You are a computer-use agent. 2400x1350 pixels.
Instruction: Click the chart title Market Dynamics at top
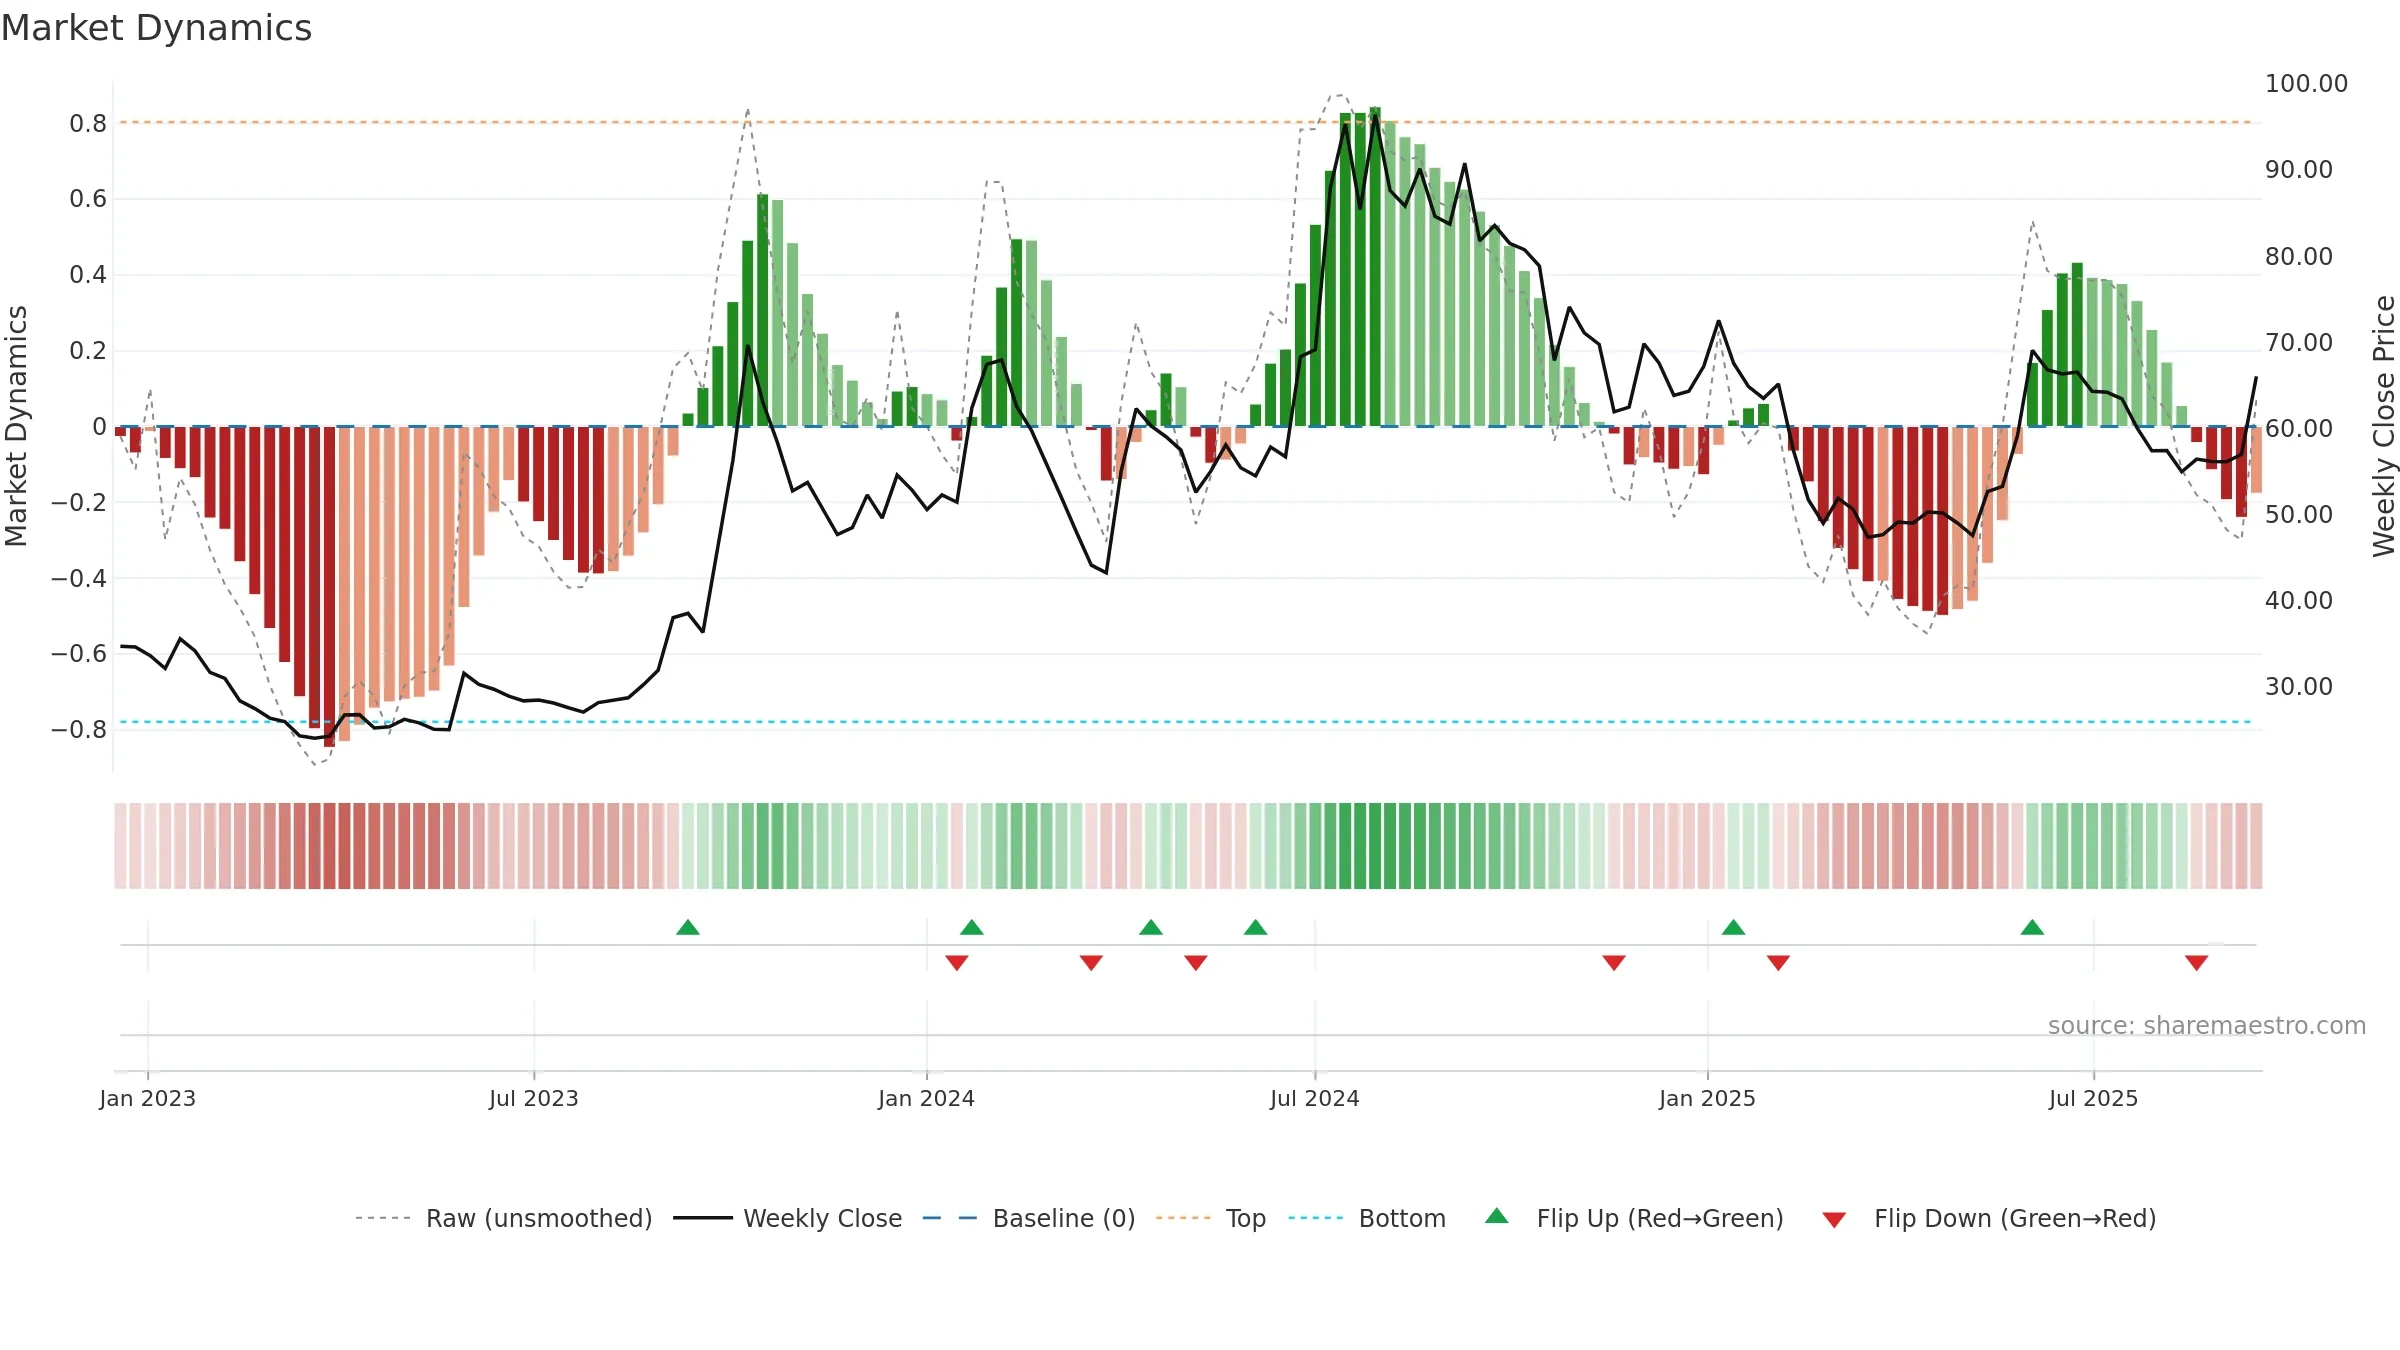click(x=156, y=28)
